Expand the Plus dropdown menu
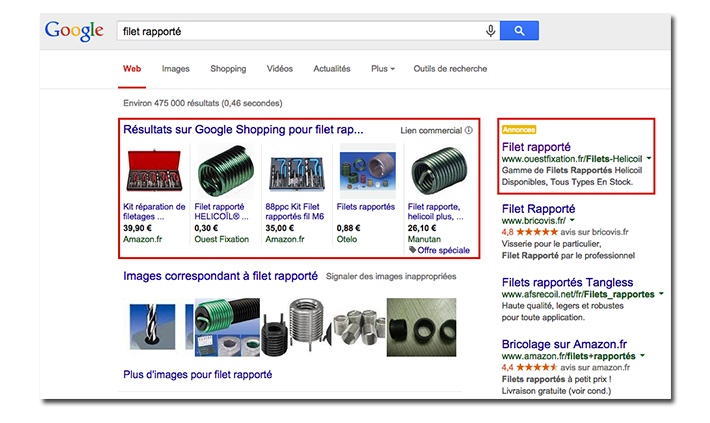 point(383,69)
